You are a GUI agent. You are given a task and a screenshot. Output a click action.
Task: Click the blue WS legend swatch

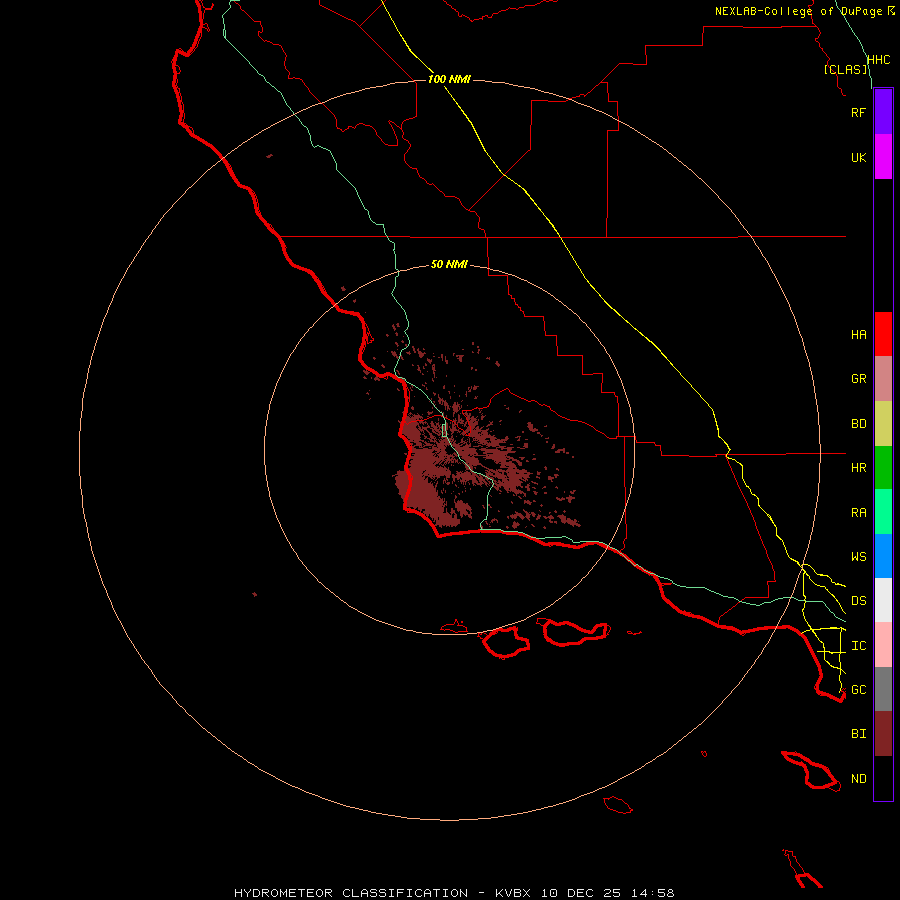(x=883, y=556)
